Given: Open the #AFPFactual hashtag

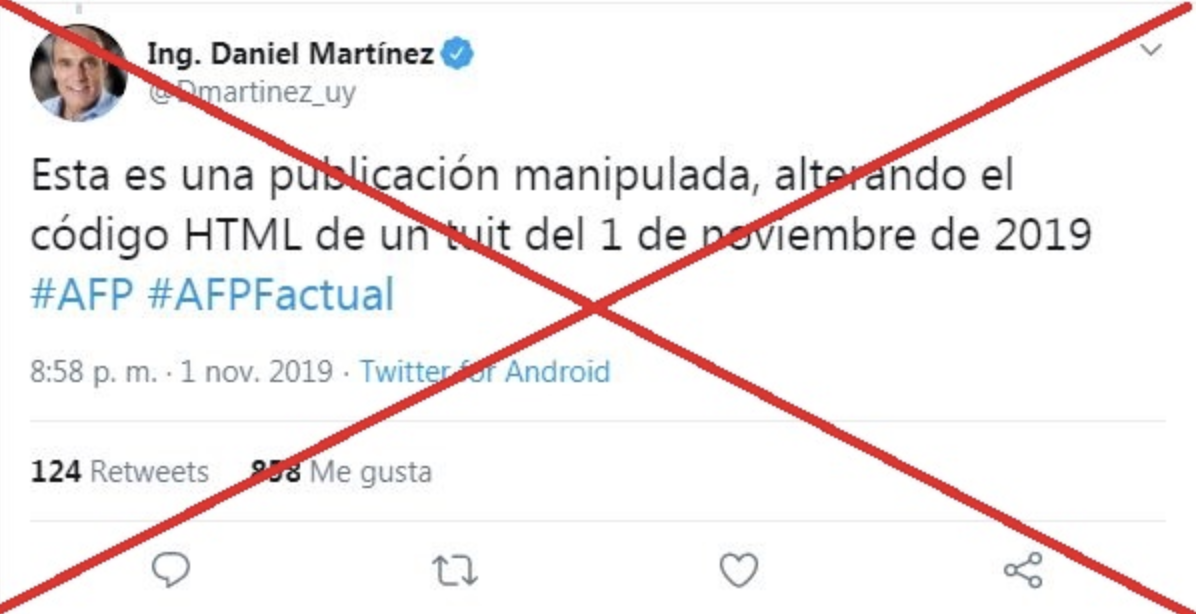Looking at the screenshot, I should tap(271, 295).
